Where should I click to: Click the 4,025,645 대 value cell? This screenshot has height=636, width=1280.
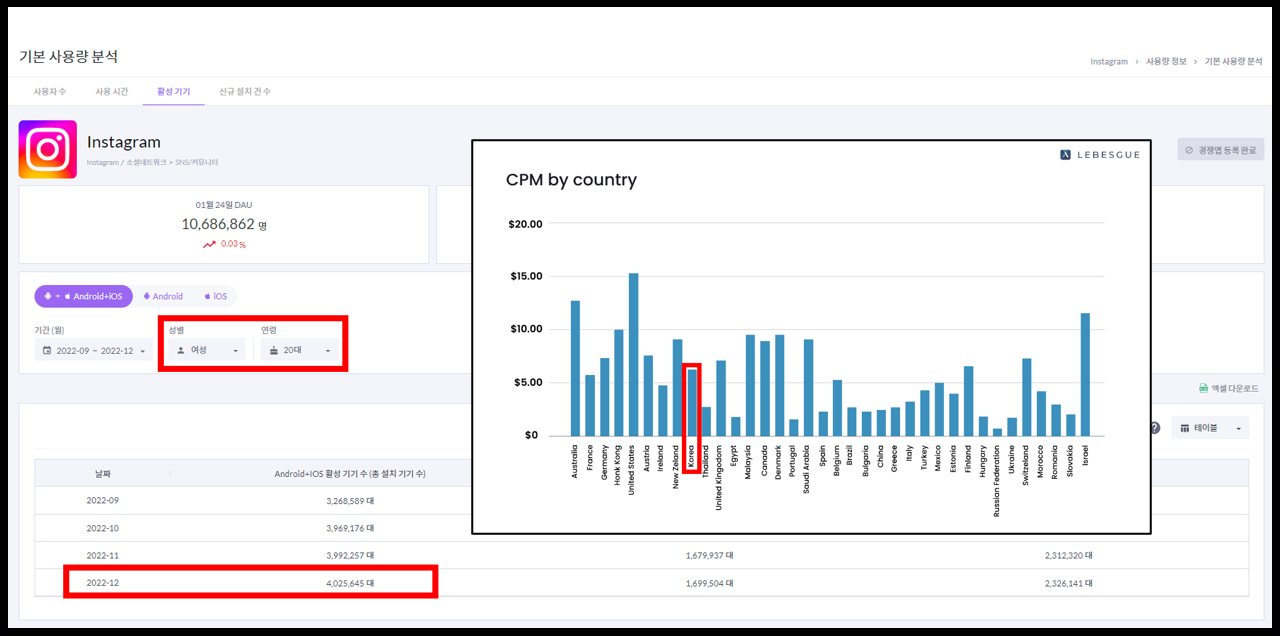click(x=350, y=582)
